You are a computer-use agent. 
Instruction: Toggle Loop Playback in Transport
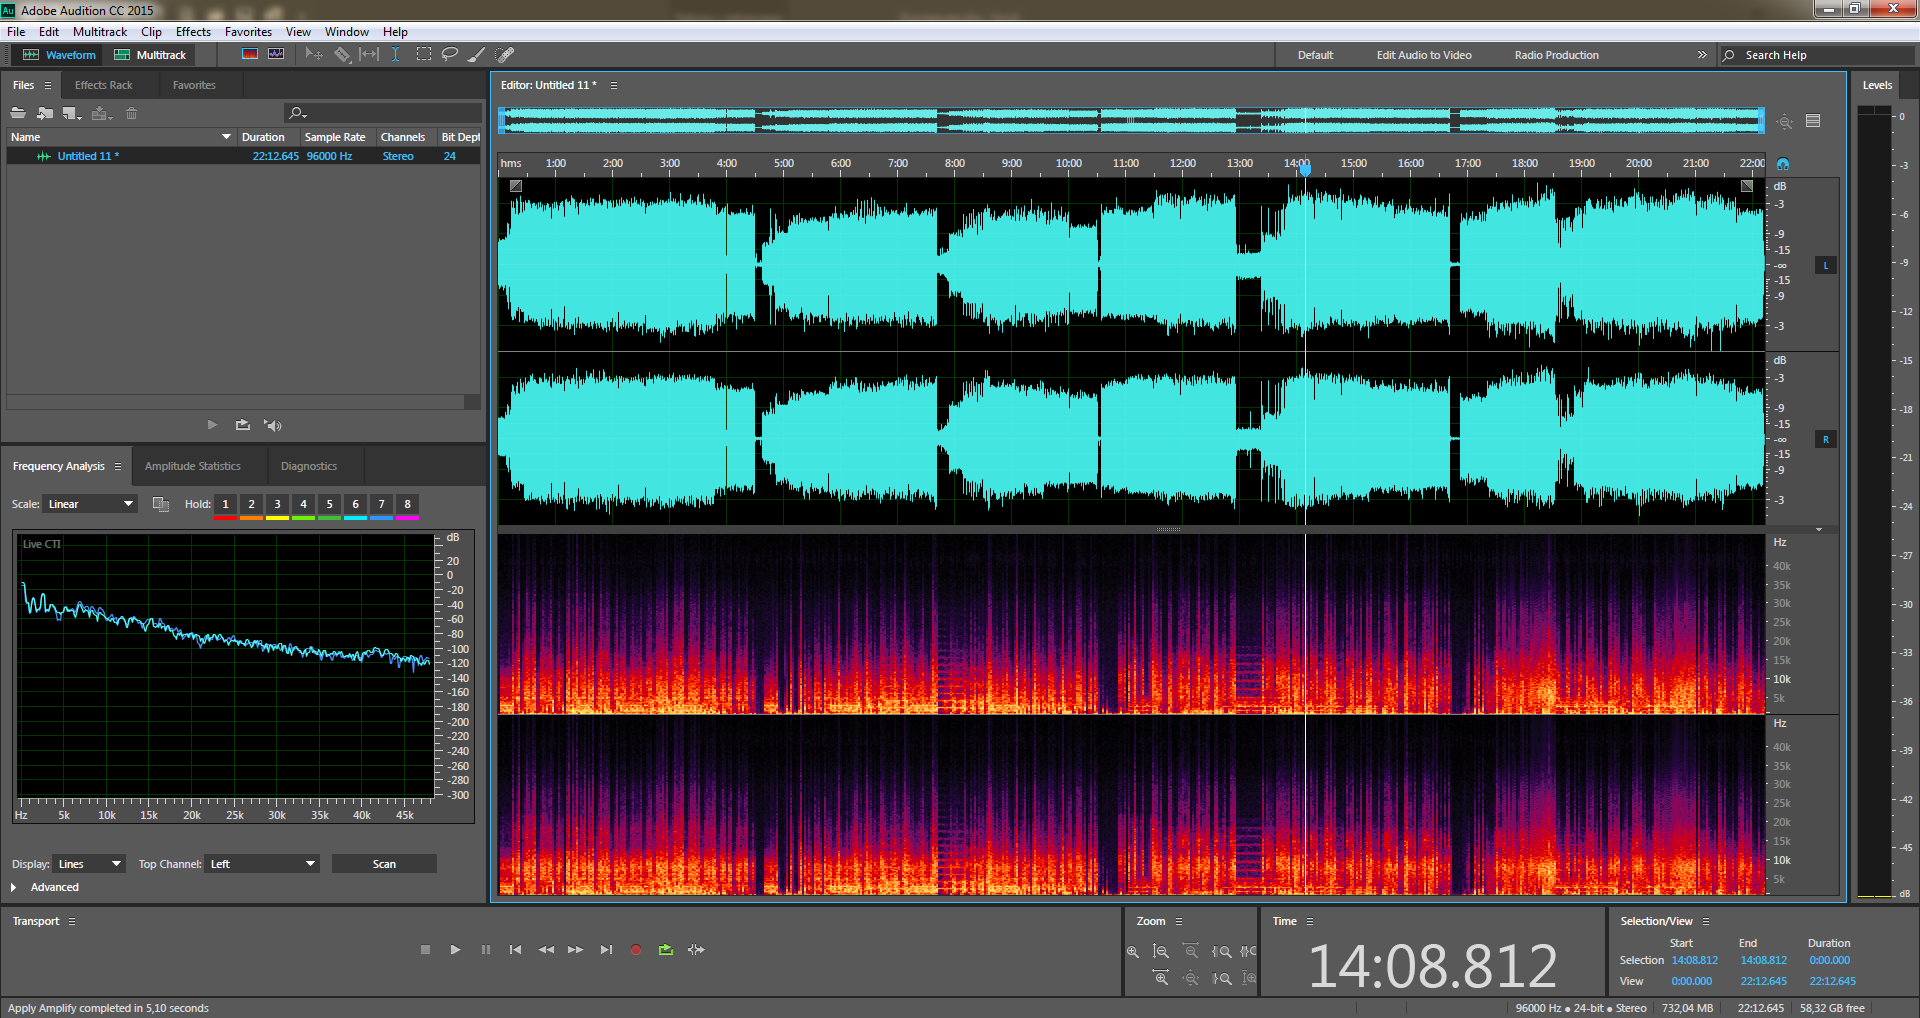pyautogui.click(x=666, y=950)
